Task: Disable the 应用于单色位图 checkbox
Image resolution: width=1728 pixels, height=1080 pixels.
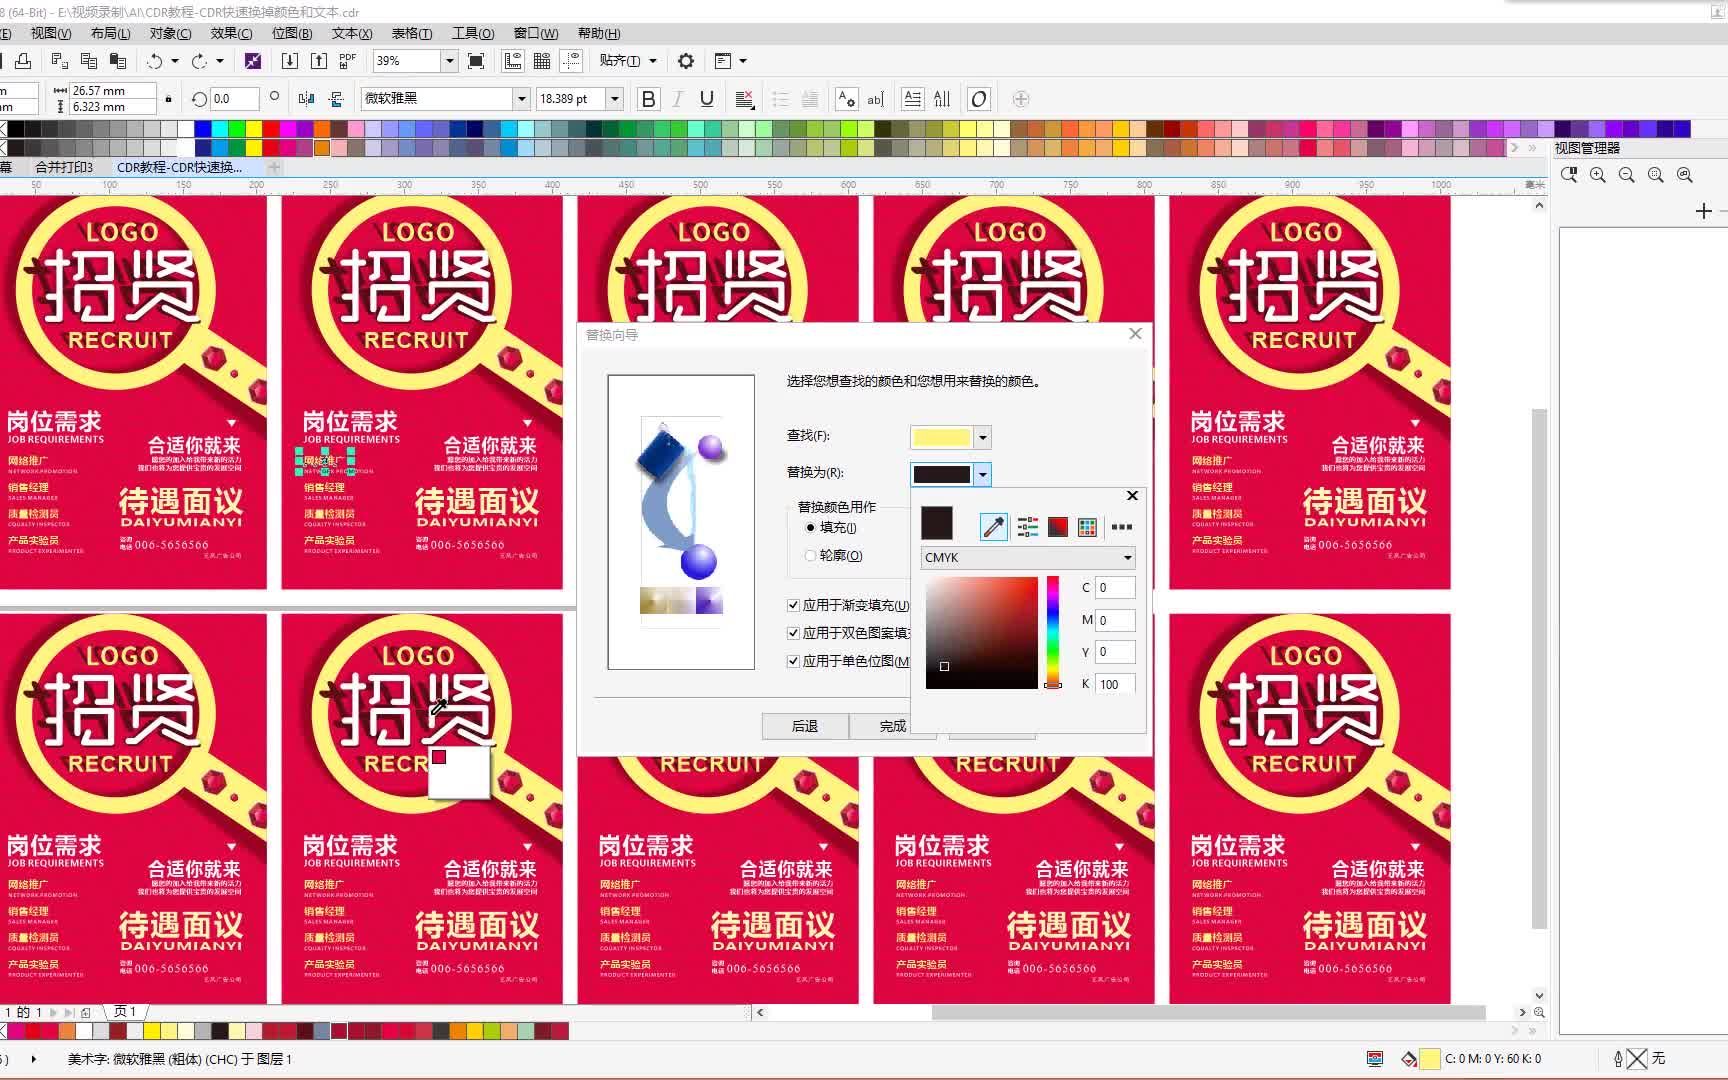Action: (793, 661)
